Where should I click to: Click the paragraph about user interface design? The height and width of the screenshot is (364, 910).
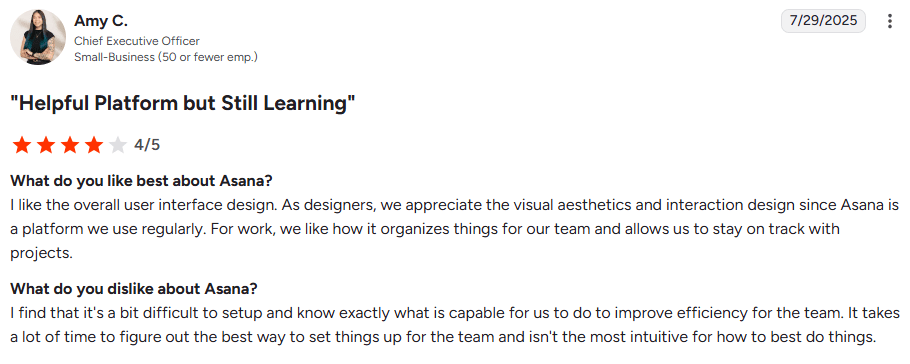pyautogui.click(x=454, y=229)
